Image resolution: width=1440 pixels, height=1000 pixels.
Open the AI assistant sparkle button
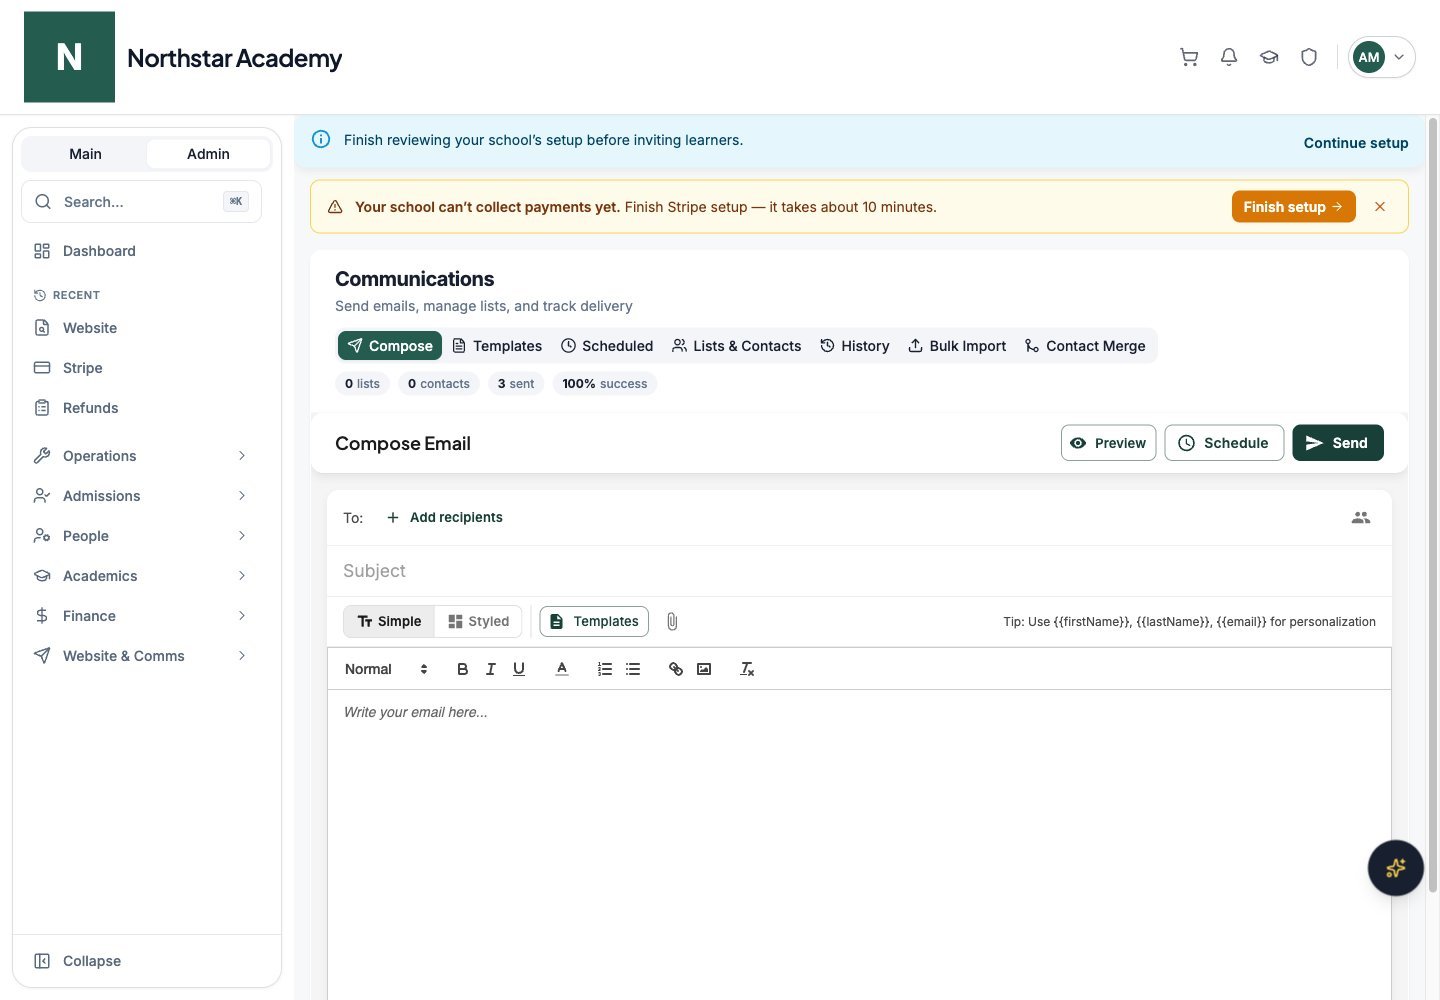(1396, 868)
